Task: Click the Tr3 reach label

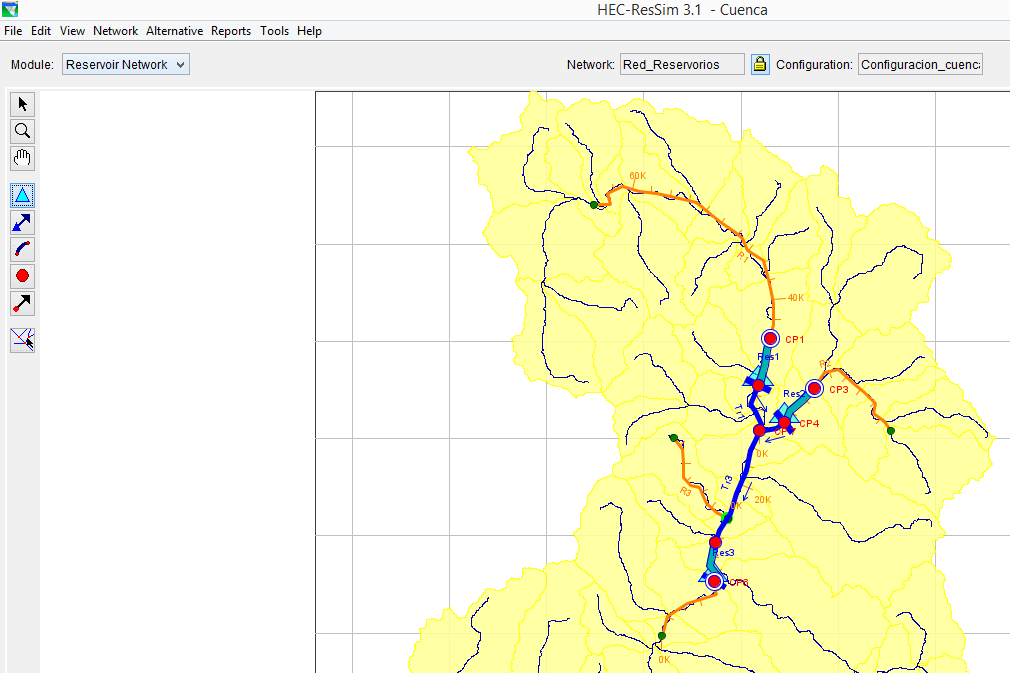Action: click(727, 483)
